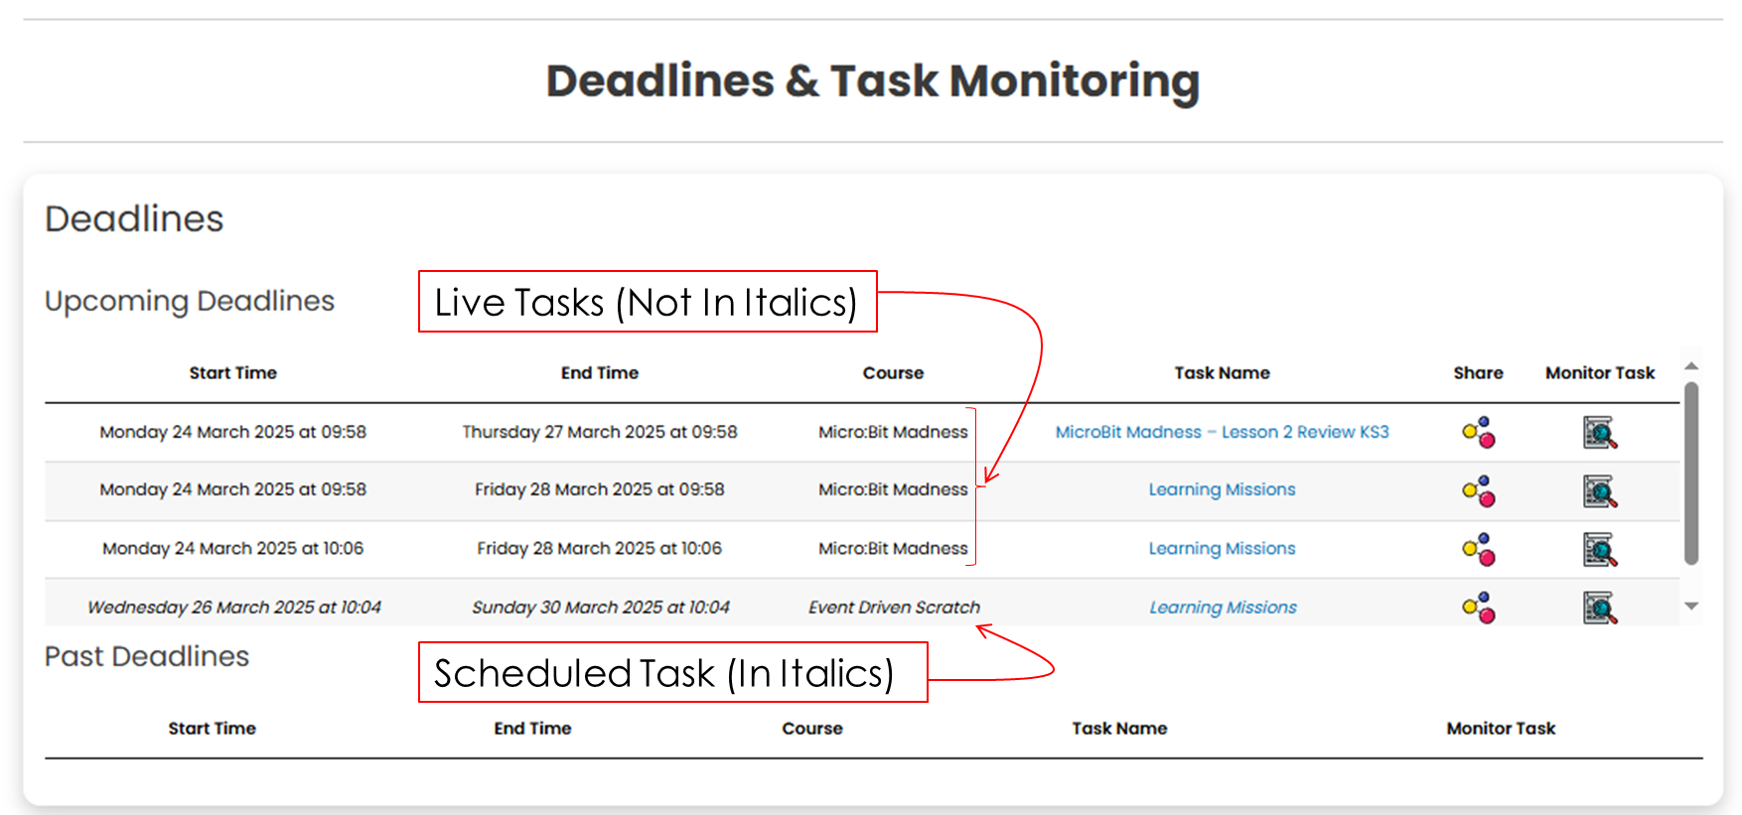Click share icon in Event Driven Scratch row

1478,607
